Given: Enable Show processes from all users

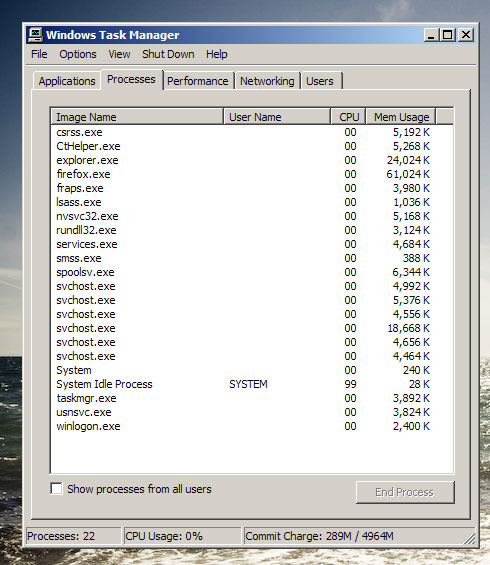Looking at the screenshot, I should pos(57,489).
